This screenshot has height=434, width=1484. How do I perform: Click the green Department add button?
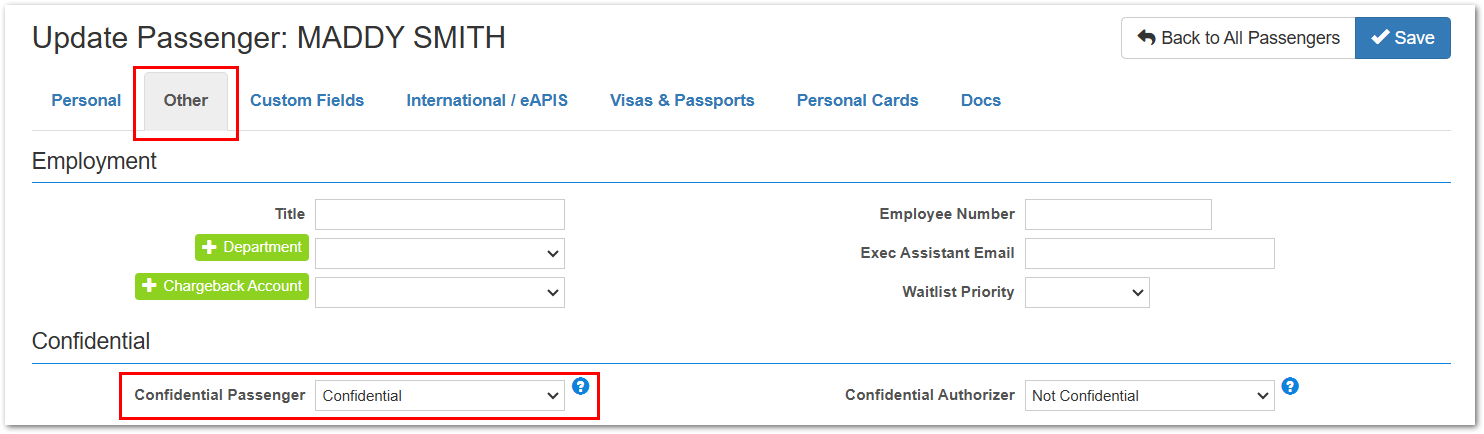[252, 247]
